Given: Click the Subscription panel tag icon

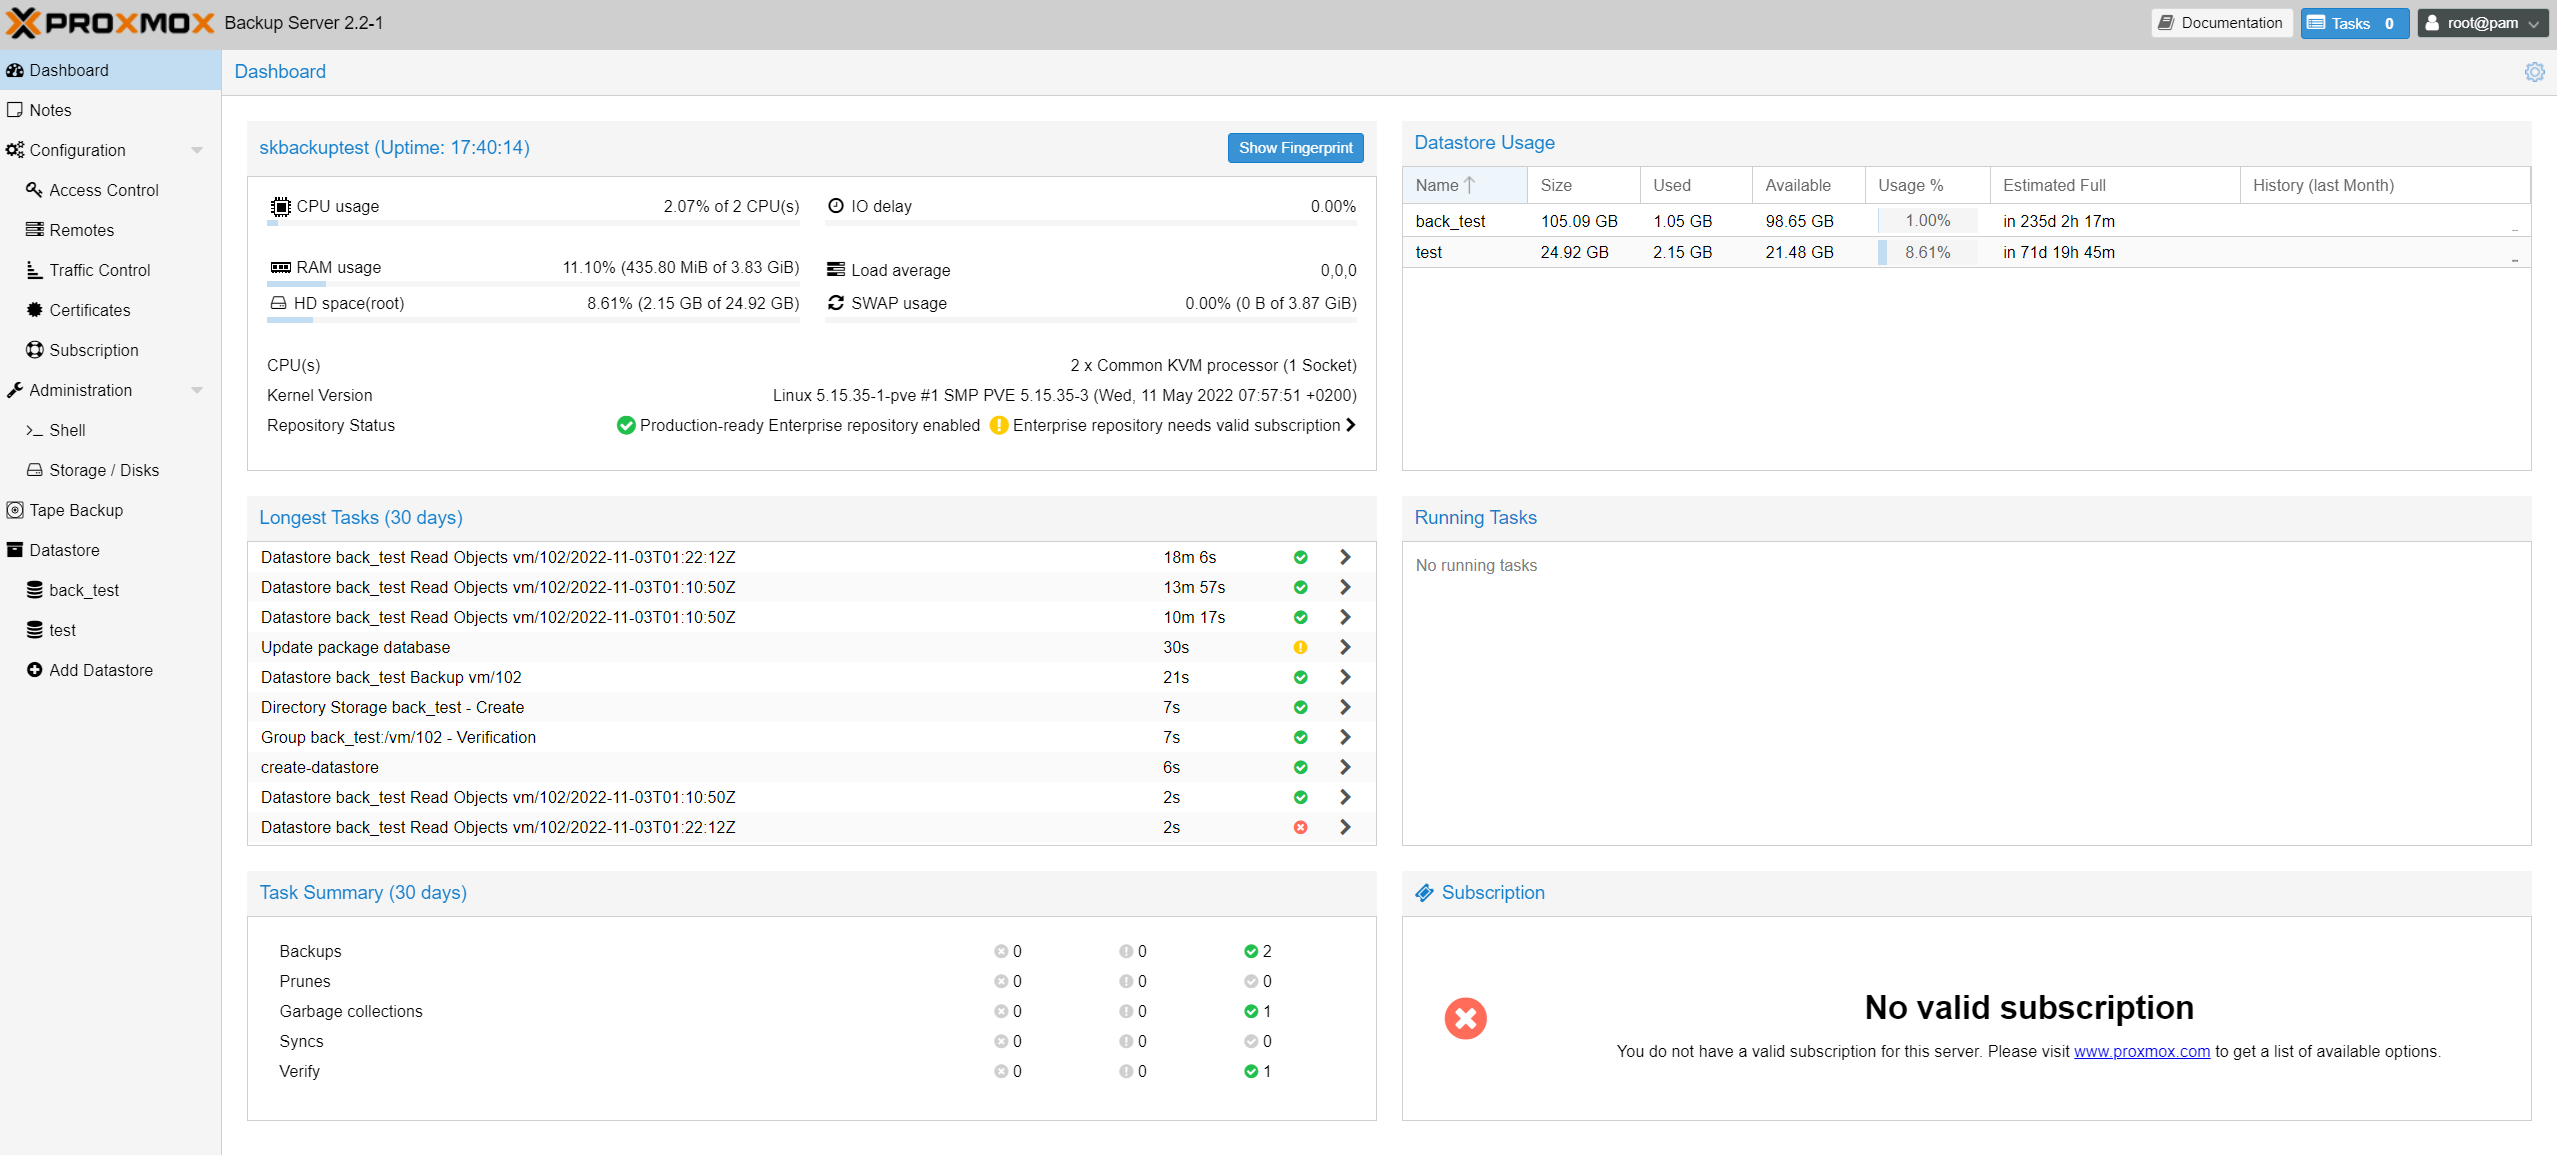Looking at the screenshot, I should point(1424,892).
